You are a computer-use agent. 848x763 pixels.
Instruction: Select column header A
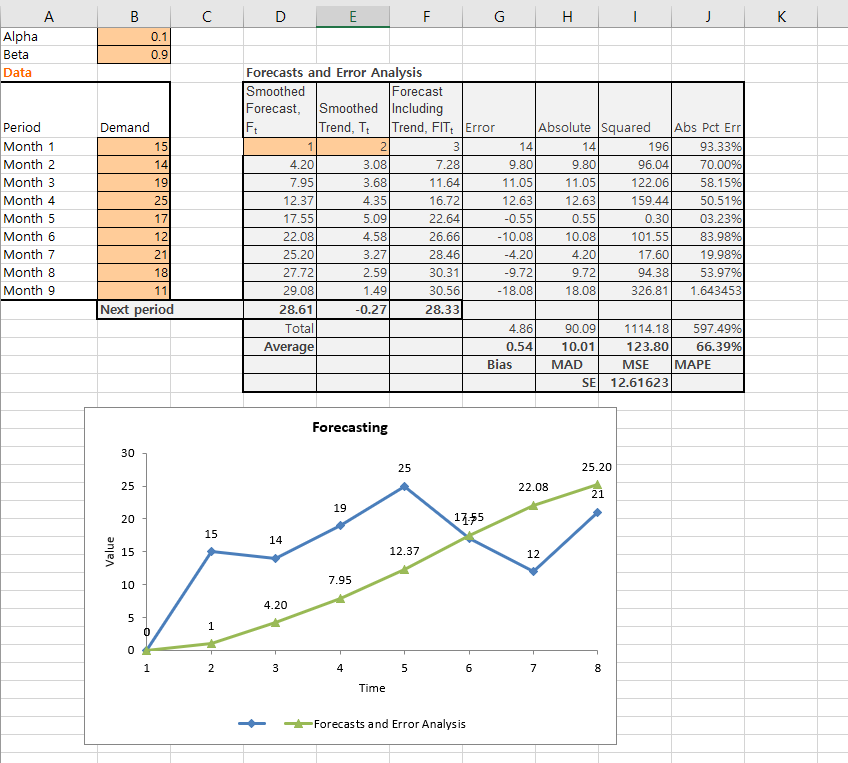pyautogui.click(x=49, y=16)
